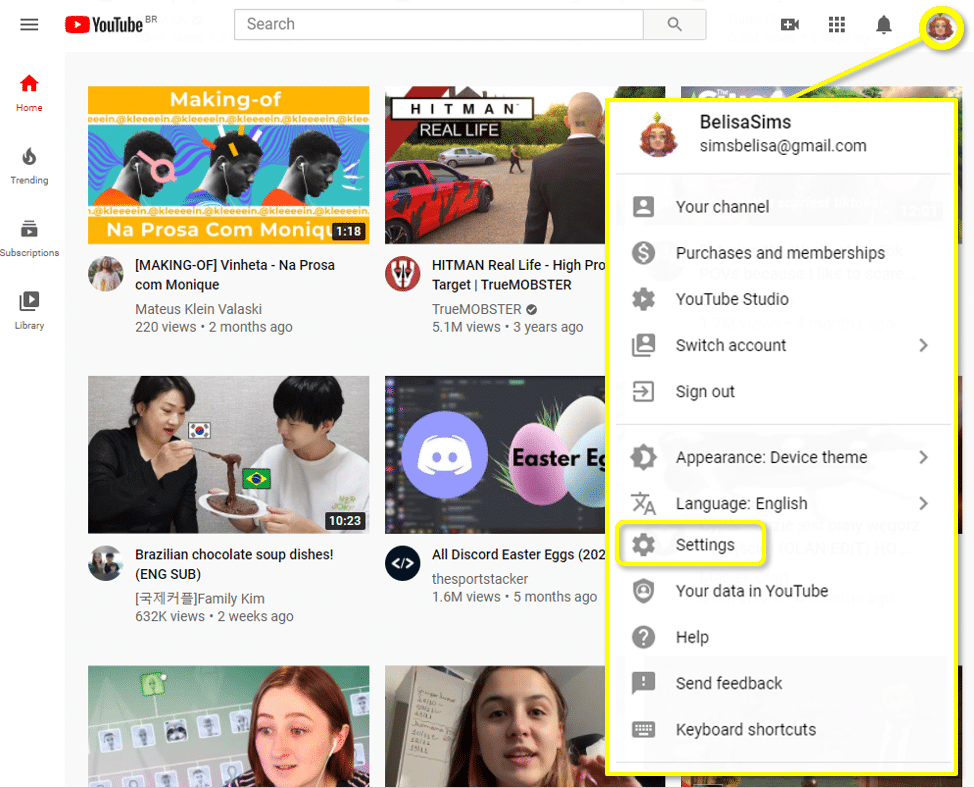Click the Sign out arrow icon
This screenshot has height=788, width=974.
pyautogui.click(x=643, y=391)
